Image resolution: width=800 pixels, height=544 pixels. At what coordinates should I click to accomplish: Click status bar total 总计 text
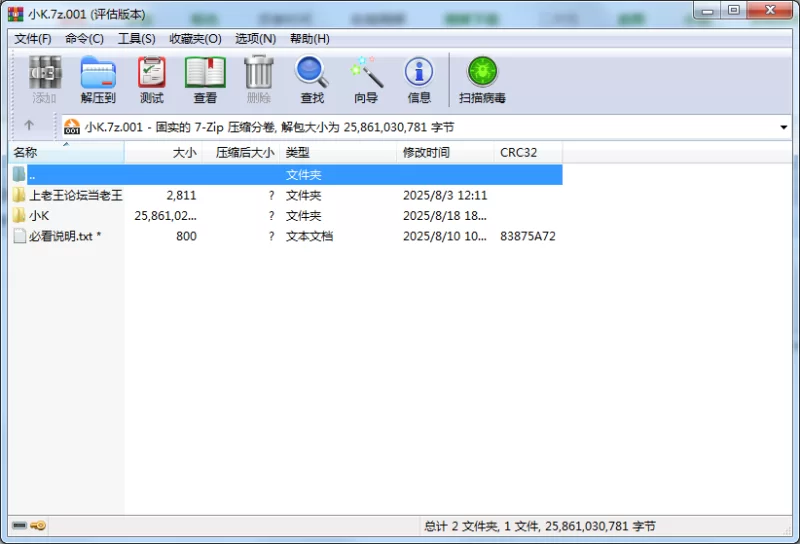(540, 526)
